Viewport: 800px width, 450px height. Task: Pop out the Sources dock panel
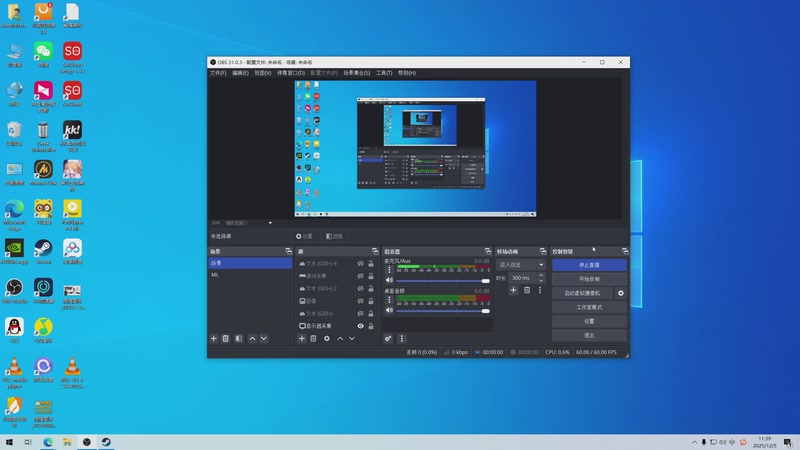375,251
